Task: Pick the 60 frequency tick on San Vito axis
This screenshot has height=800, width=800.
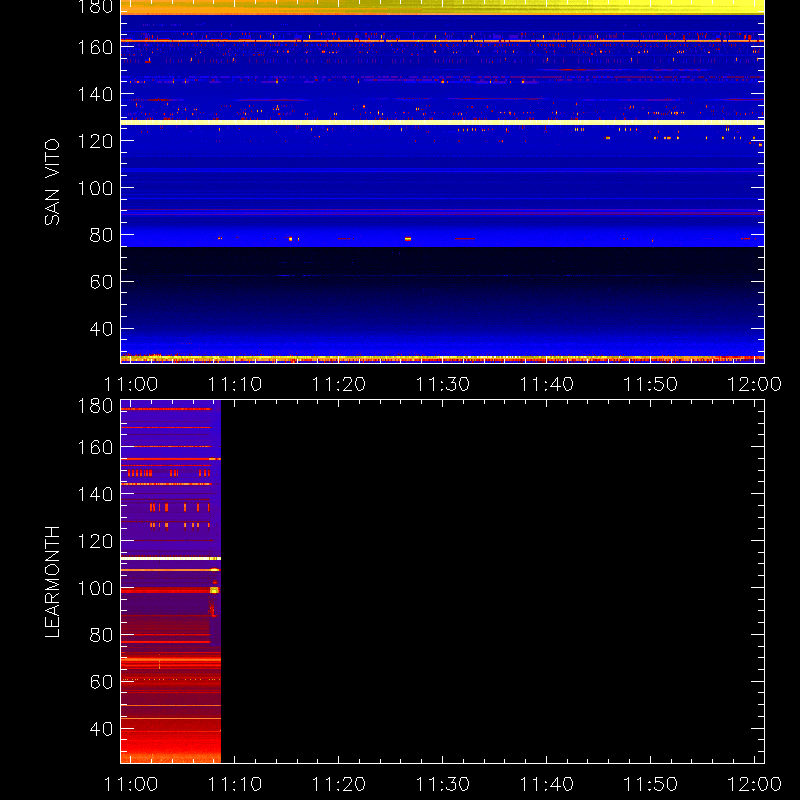Action: point(101,282)
